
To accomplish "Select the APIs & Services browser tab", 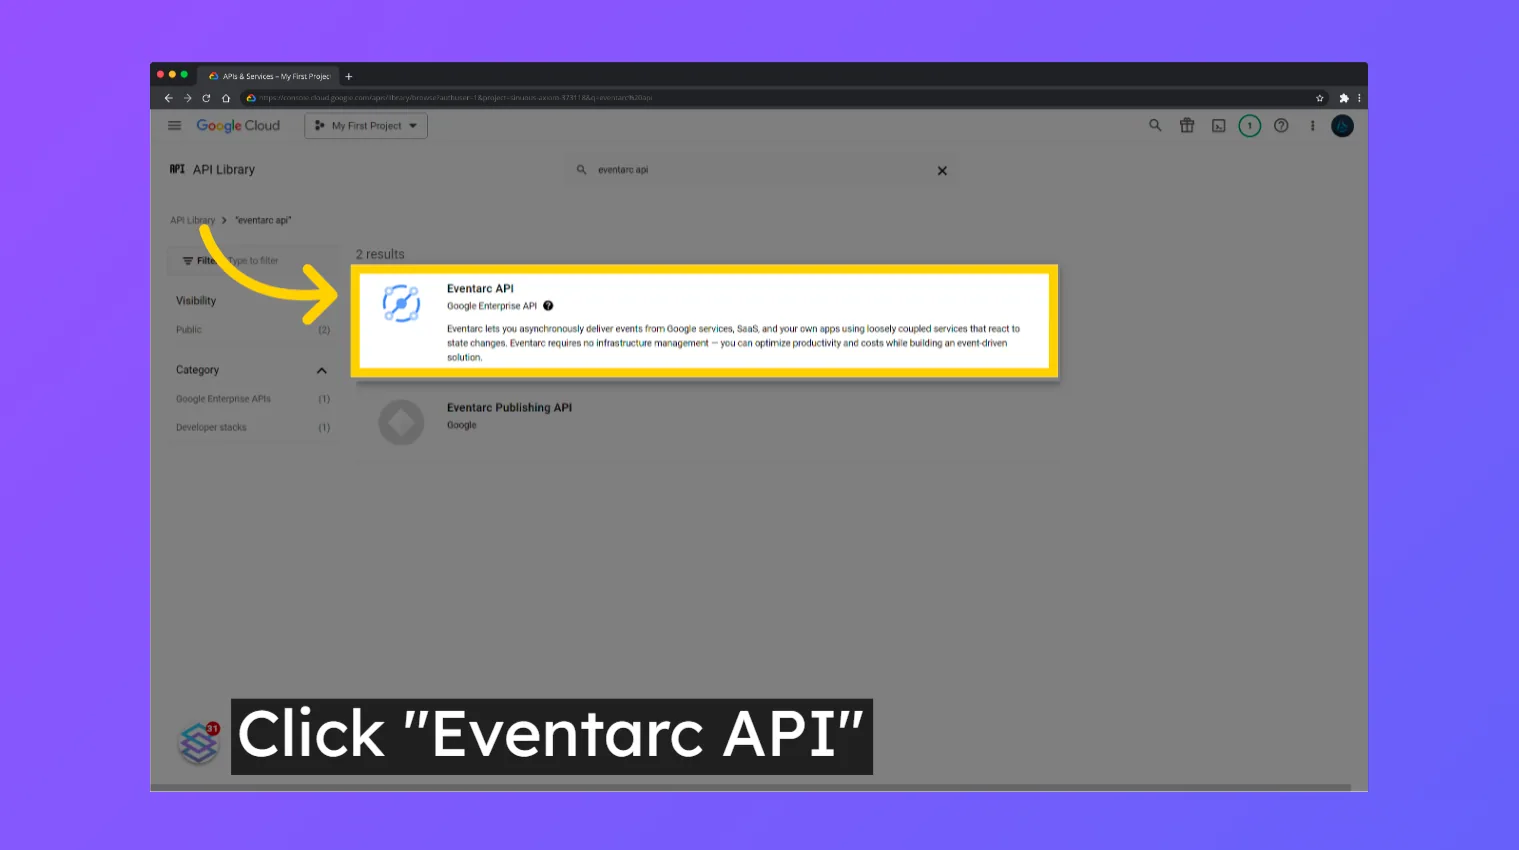I will pos(269,76).
